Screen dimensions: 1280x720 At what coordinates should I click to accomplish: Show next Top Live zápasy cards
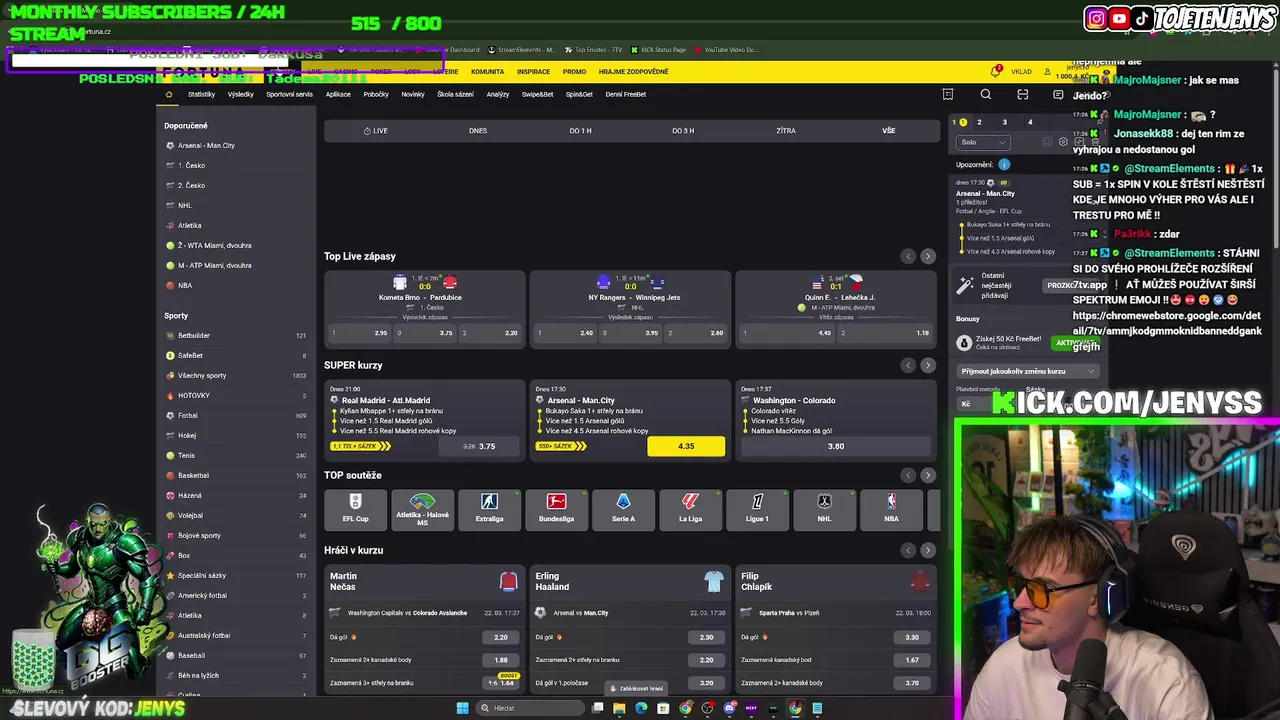coord(928,256)
